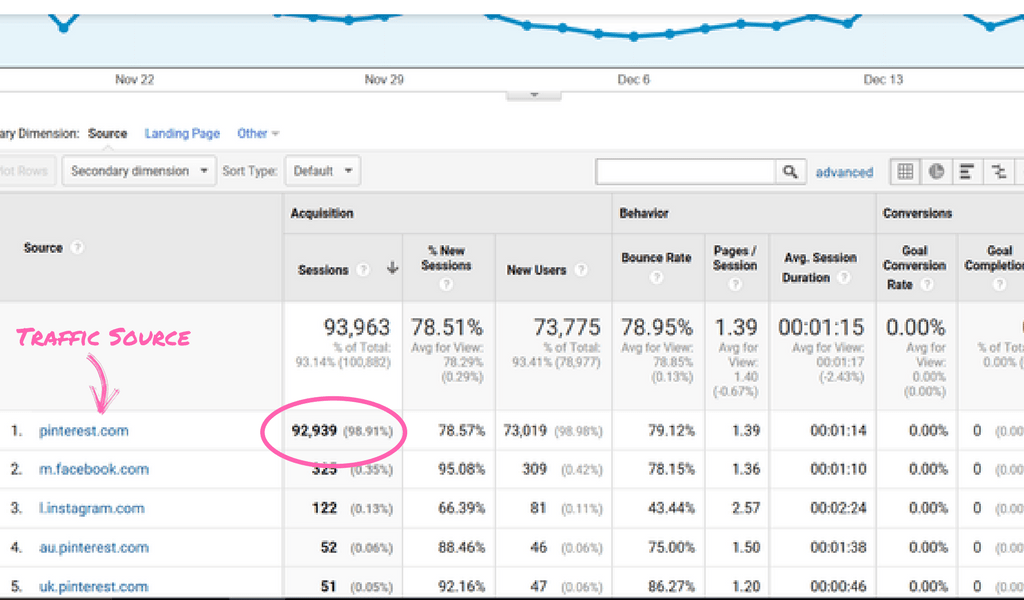Click the Nov 29 chart date label
The width and height of the screenshot is (1024, 600).
tap(384, 80)
